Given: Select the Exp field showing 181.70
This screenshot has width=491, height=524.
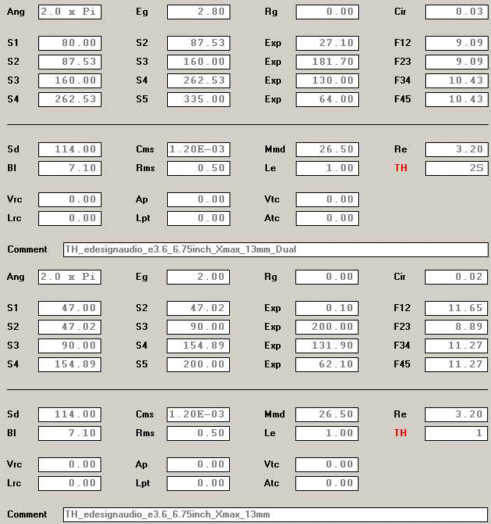Looking at the screenshot, I should (328, 62).
